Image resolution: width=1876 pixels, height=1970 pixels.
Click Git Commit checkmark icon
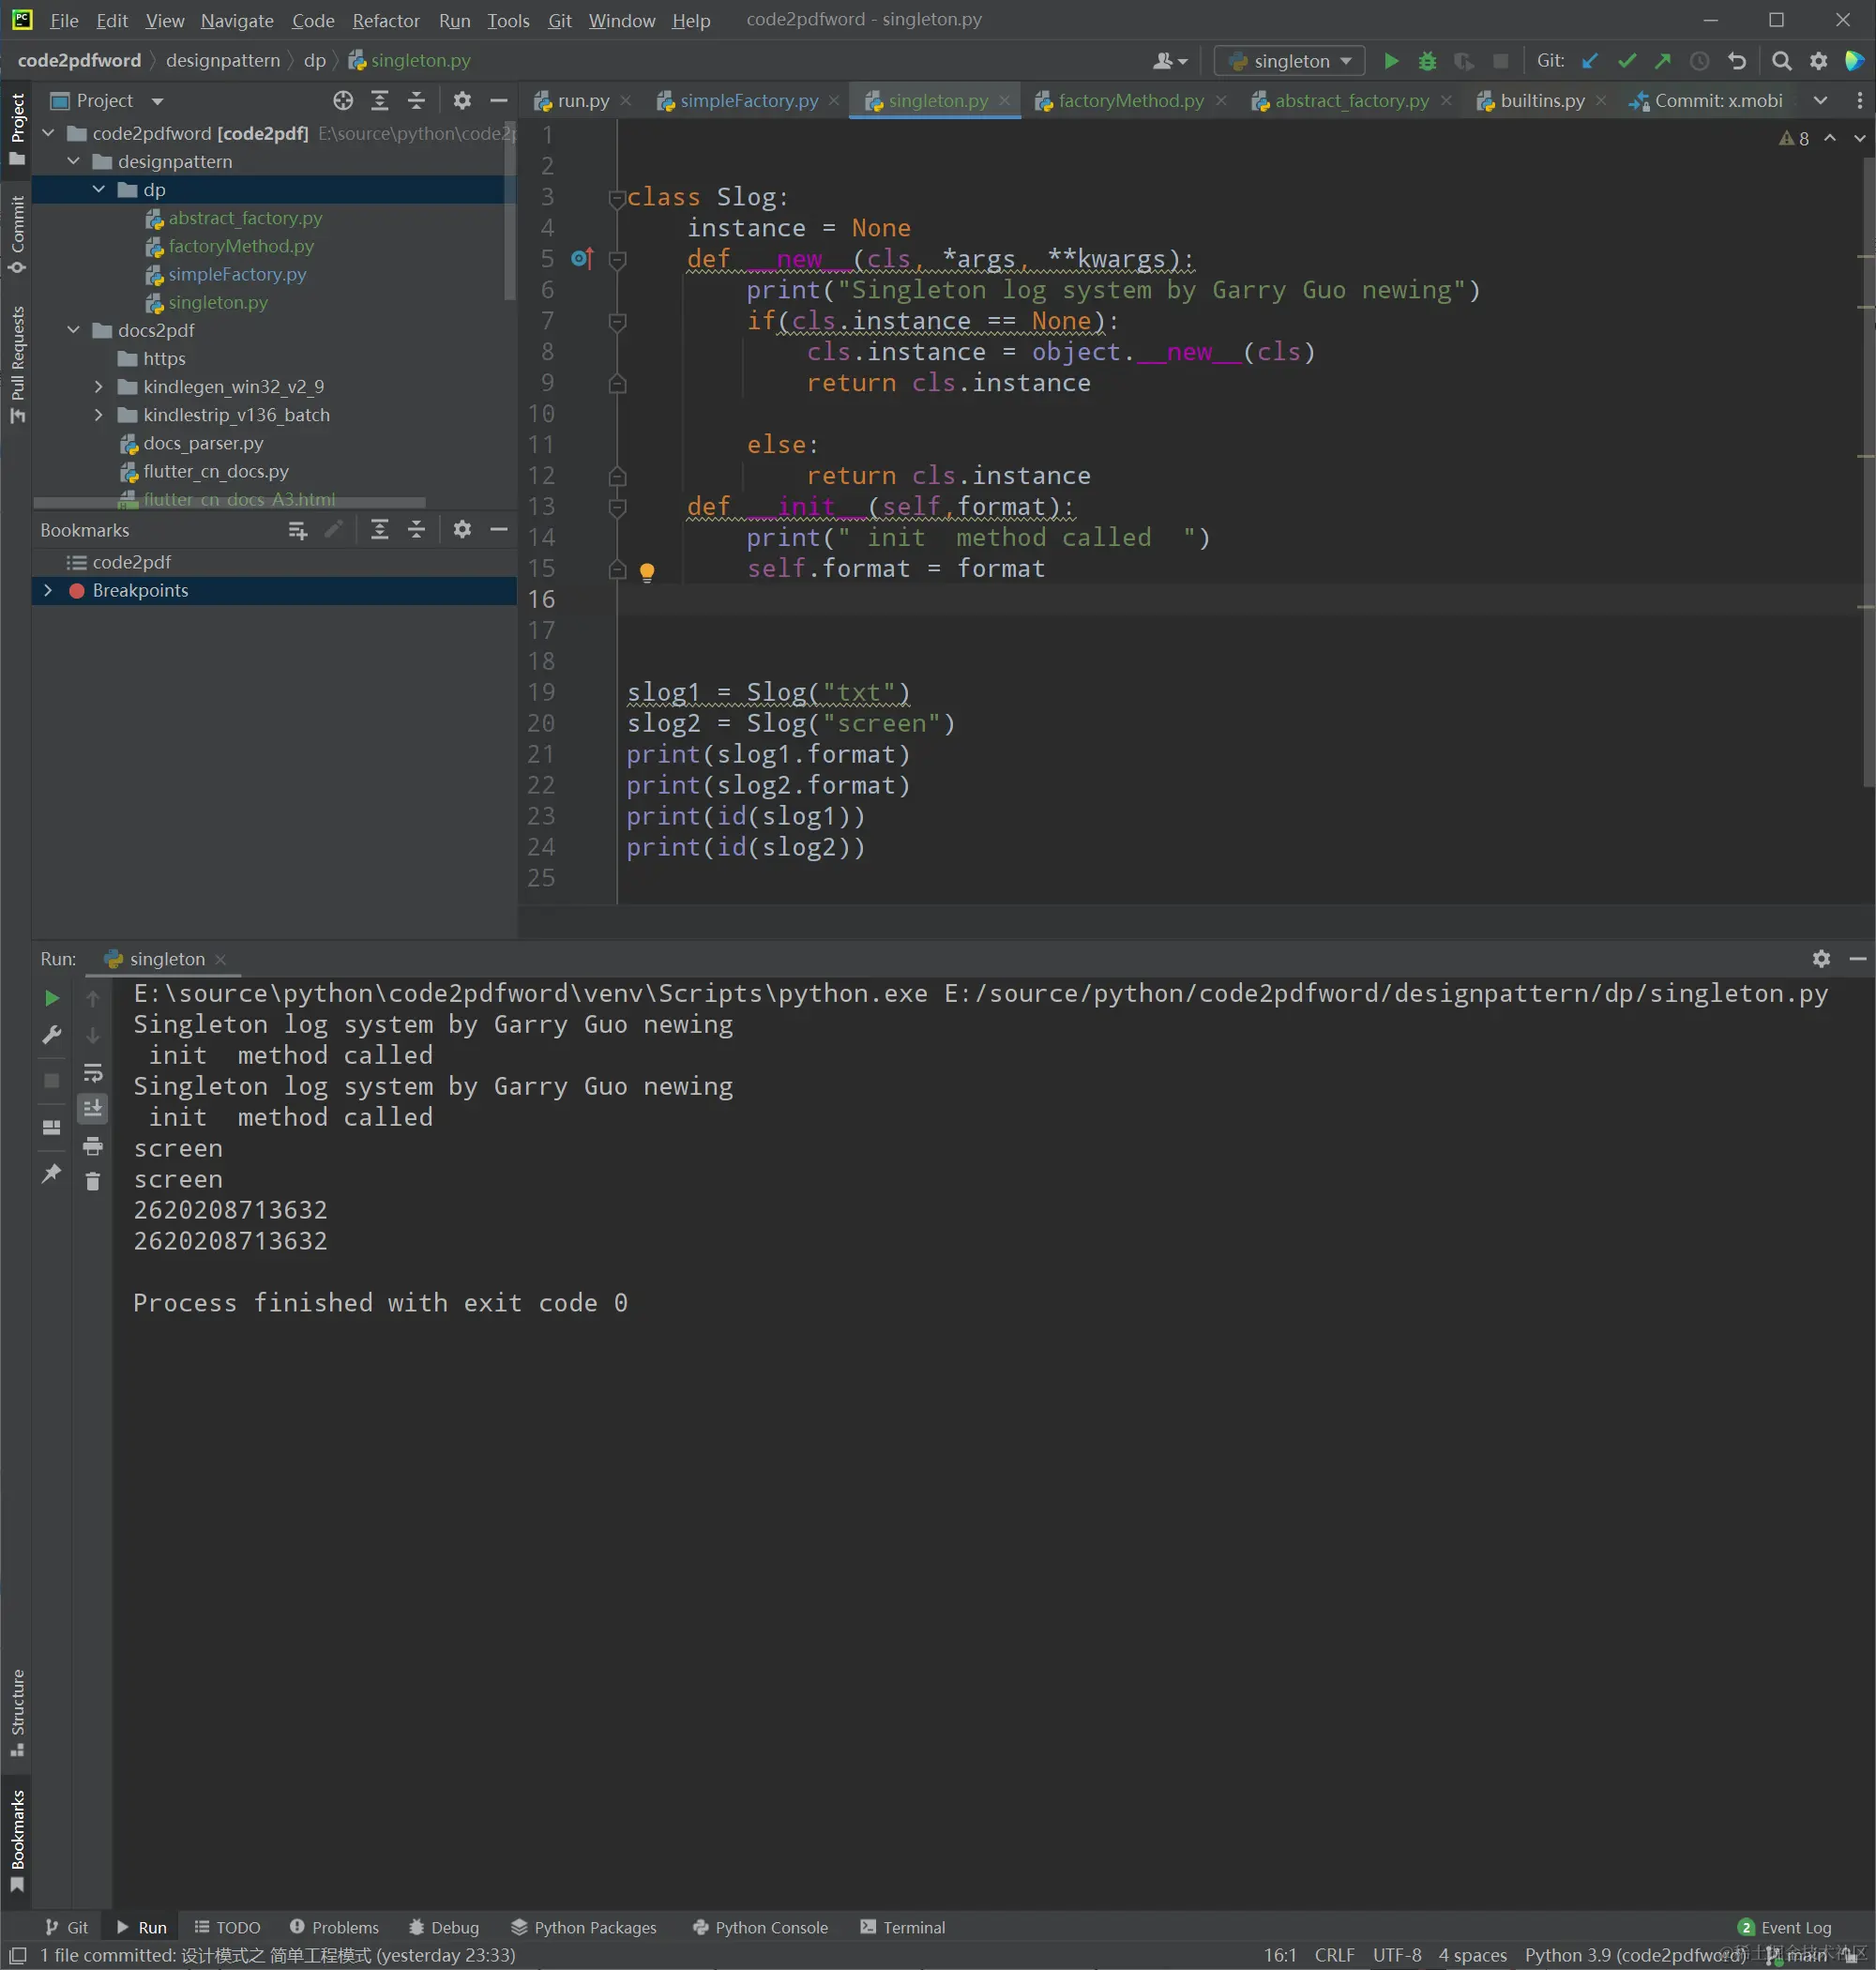pos(1626,61)
